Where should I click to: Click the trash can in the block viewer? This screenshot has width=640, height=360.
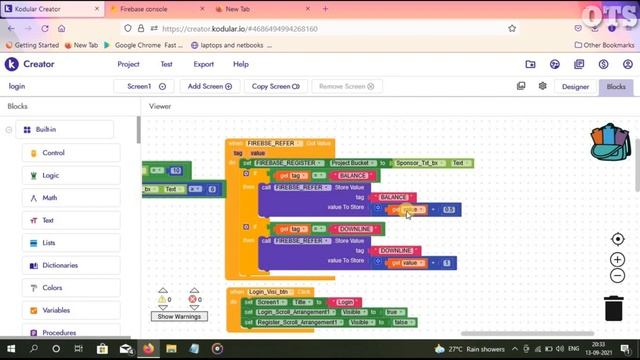click(x=613, y=309)
